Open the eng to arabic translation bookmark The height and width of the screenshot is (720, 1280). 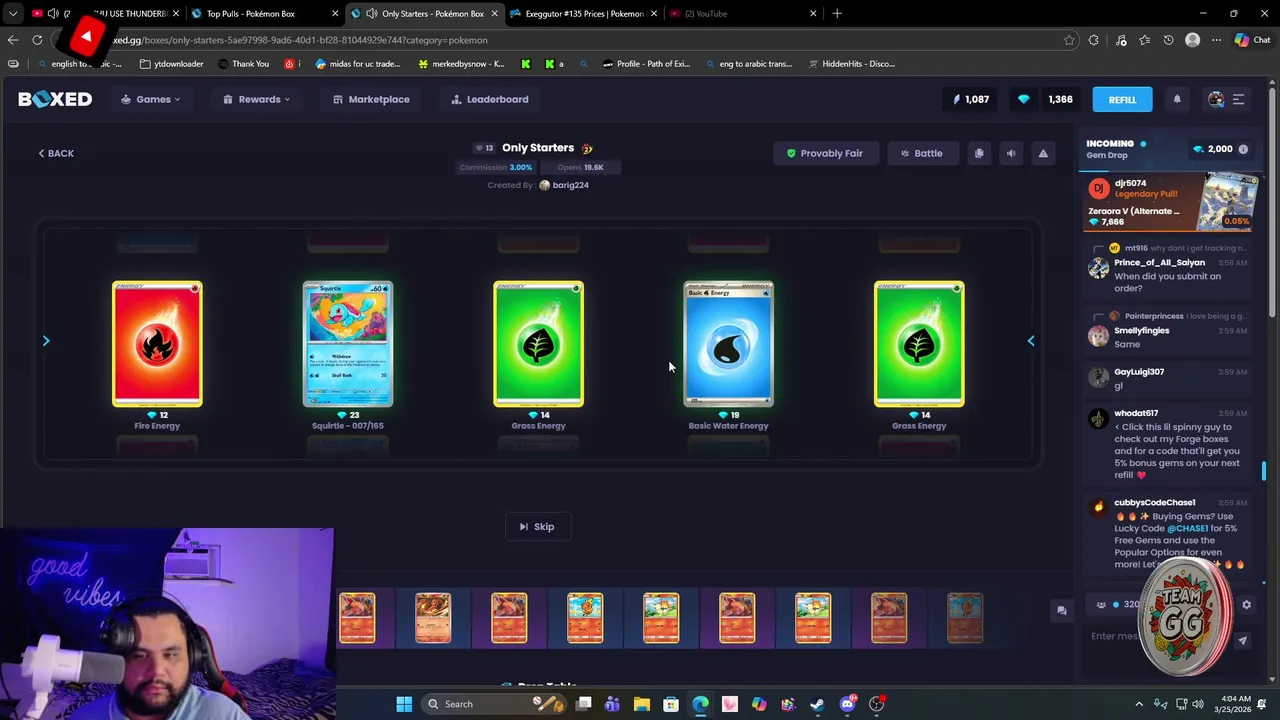748,64
